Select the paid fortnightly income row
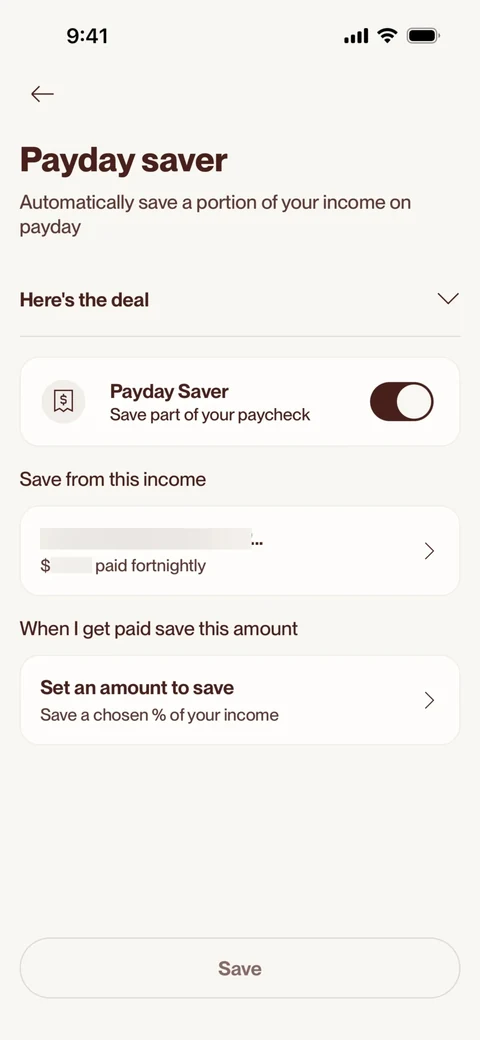Screen dimensions: 480x1040 click(240, 551)
